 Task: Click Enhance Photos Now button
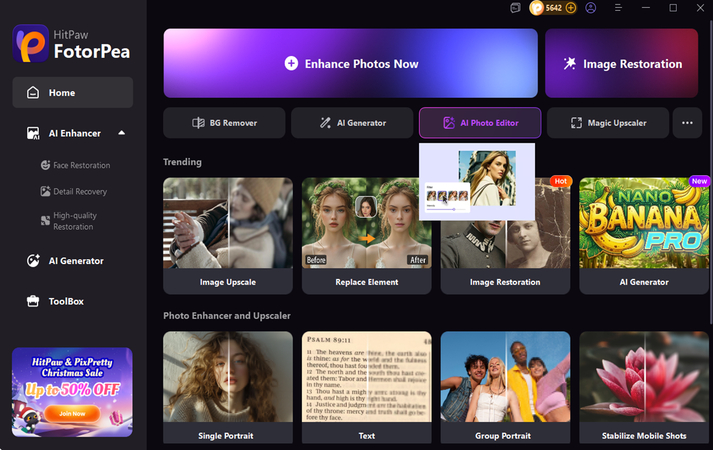(351, 63)
